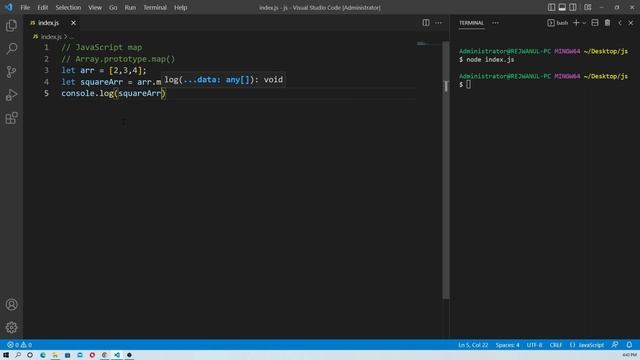This screenshot has width=640, height=360.
Task: Click the red record icon in taskbar
Action: point(92,355)
